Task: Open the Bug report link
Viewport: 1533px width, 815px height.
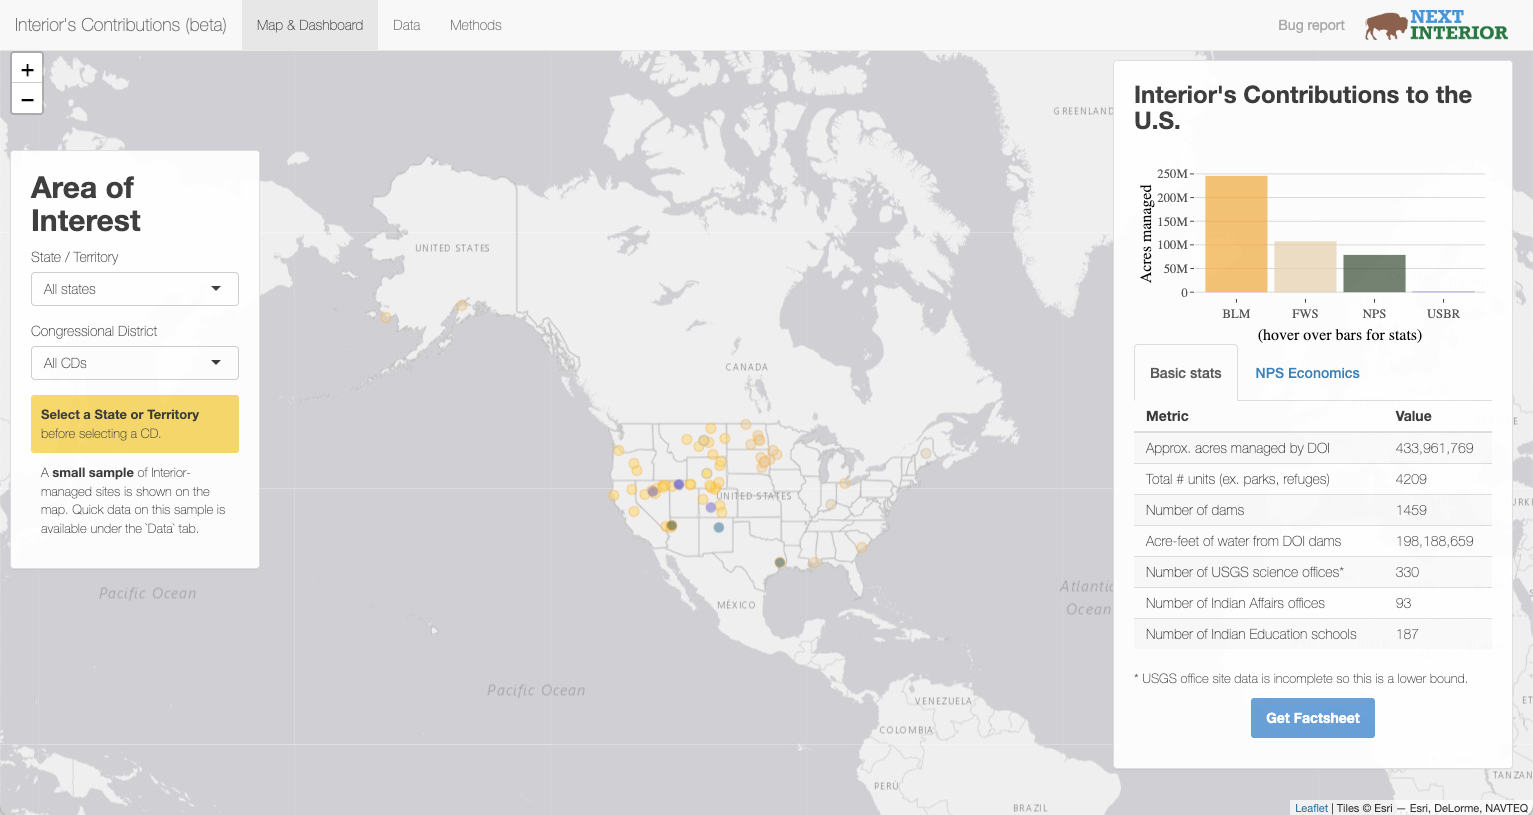Action: [x=1311, y=24]
